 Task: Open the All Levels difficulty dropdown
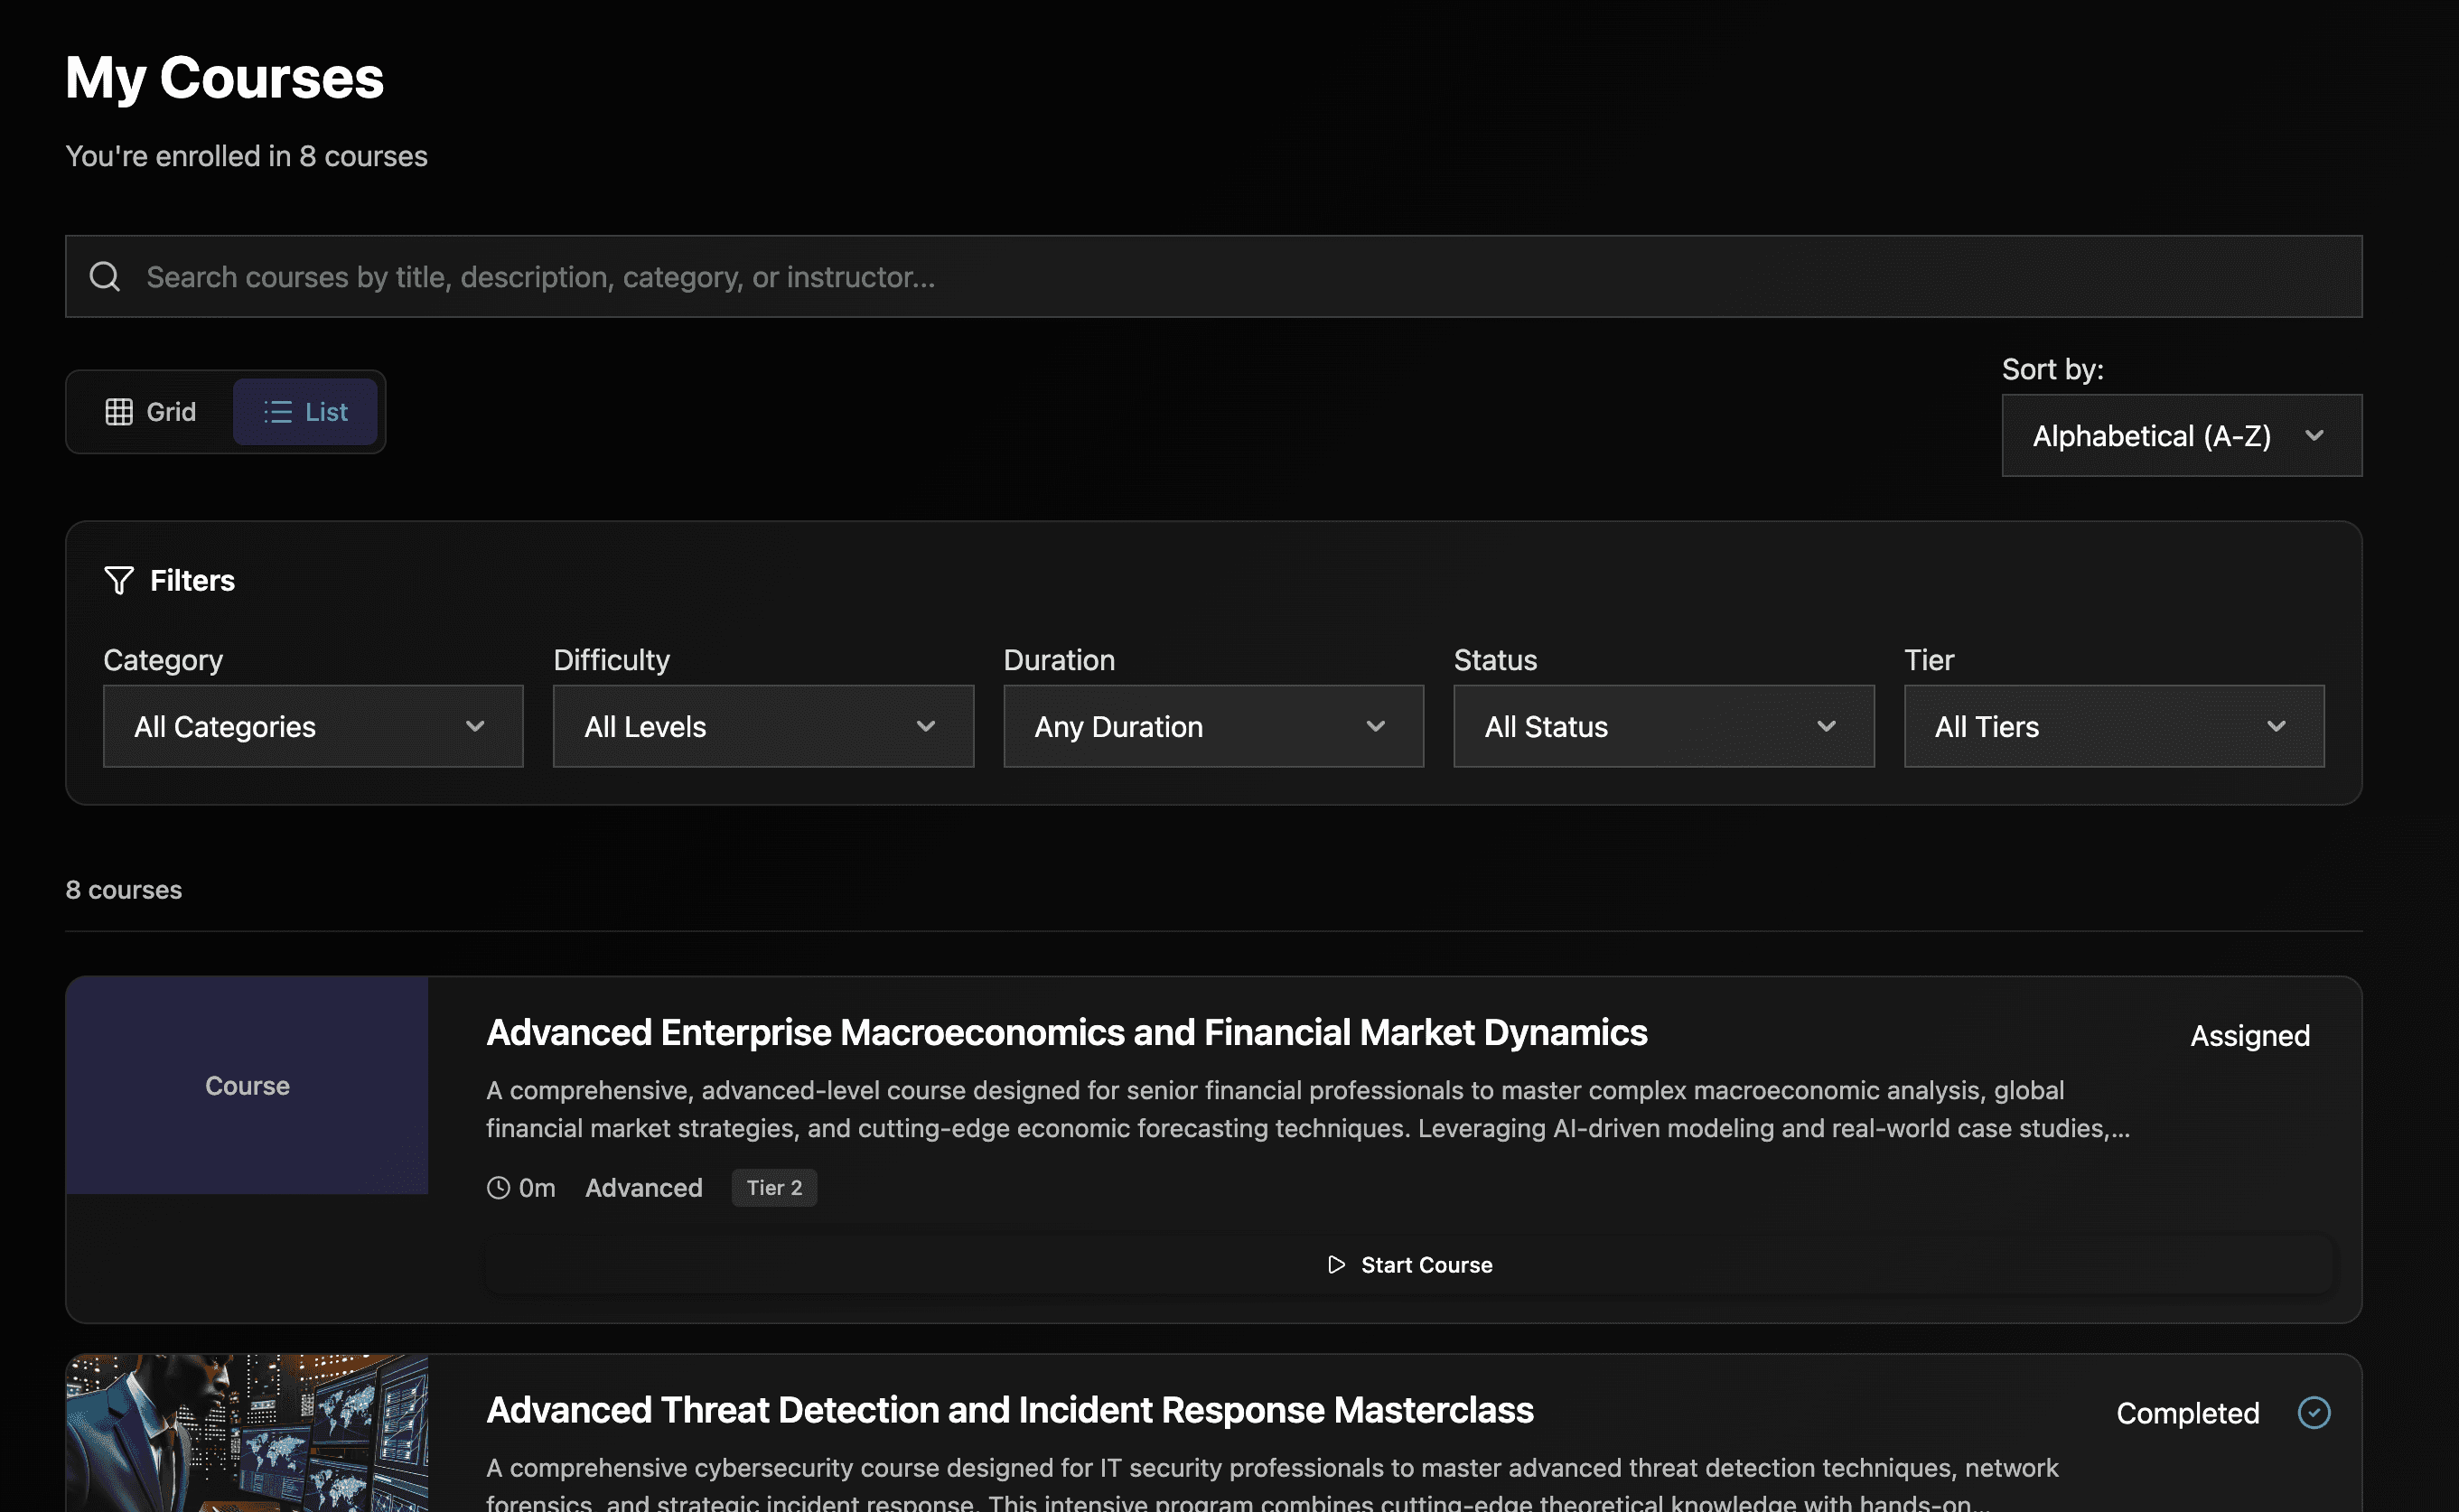point(762,726)
